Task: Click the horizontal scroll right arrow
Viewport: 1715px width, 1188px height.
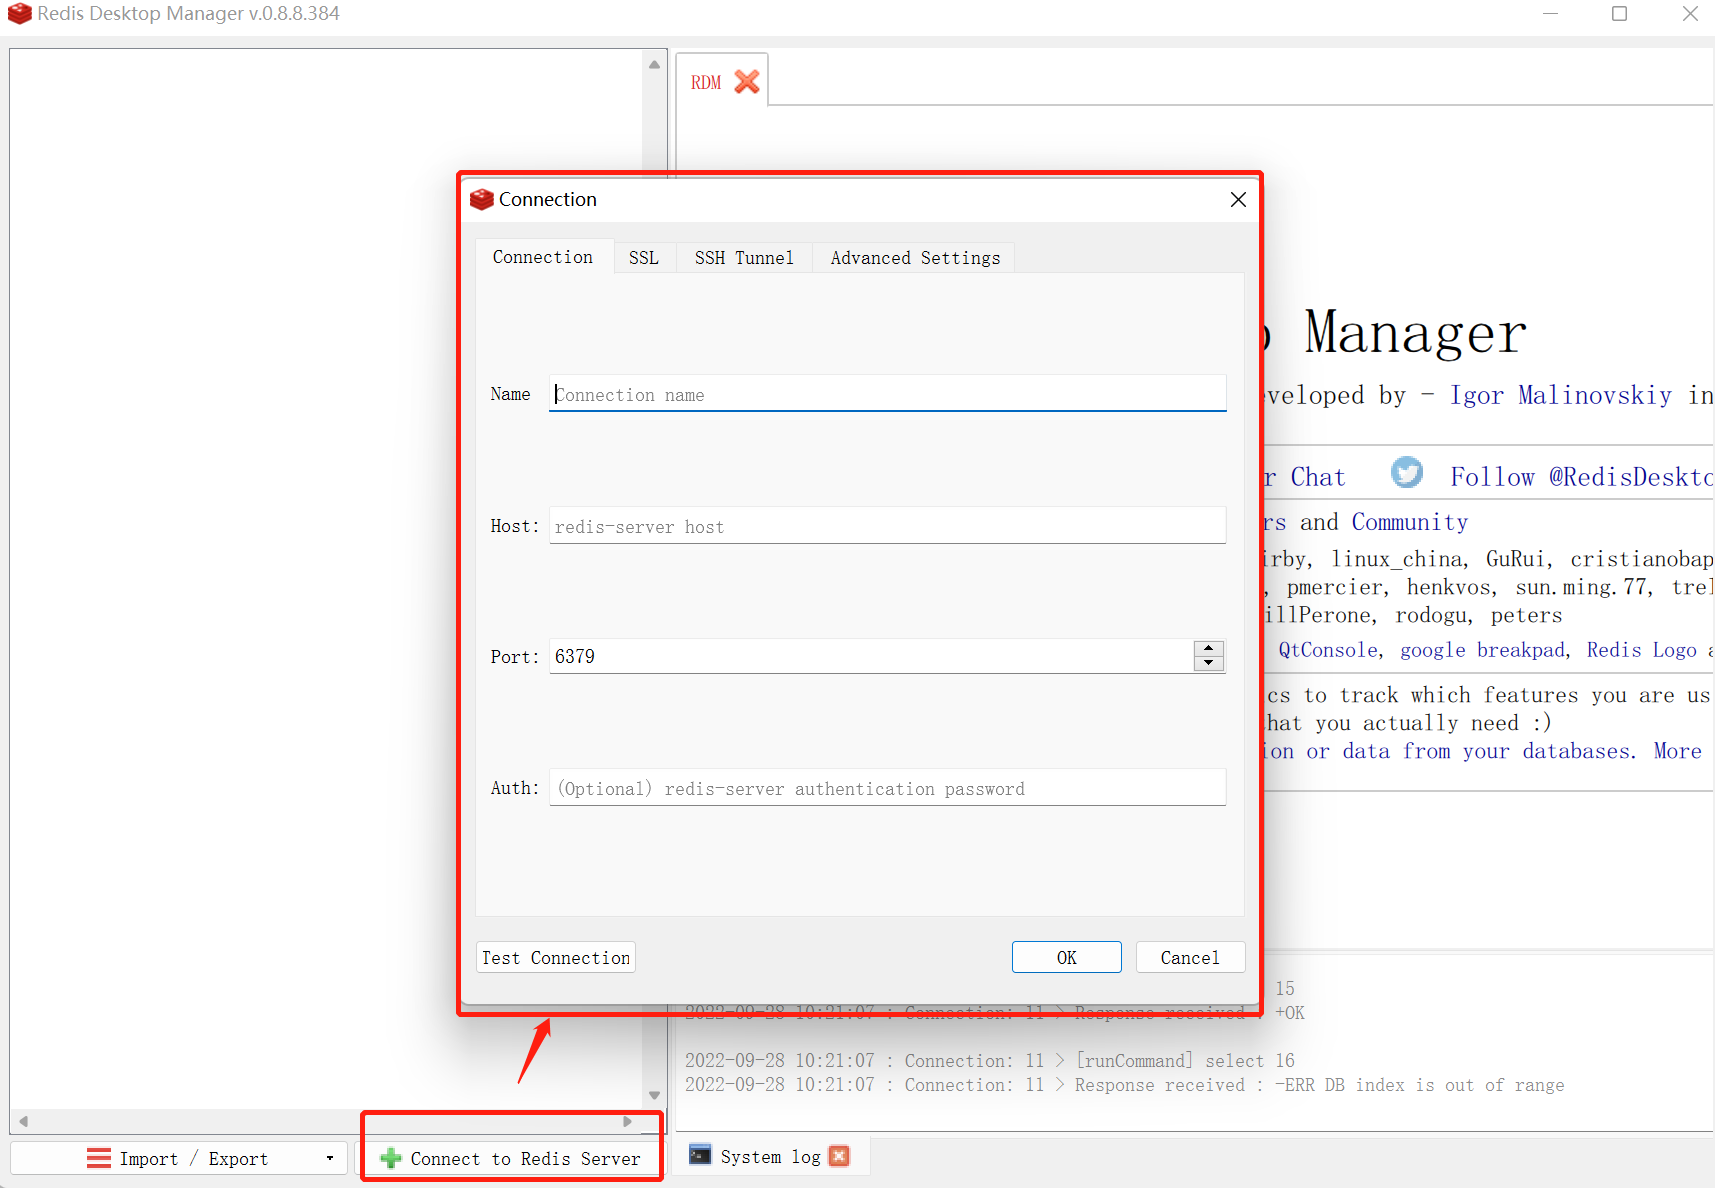Action: 627,1121
